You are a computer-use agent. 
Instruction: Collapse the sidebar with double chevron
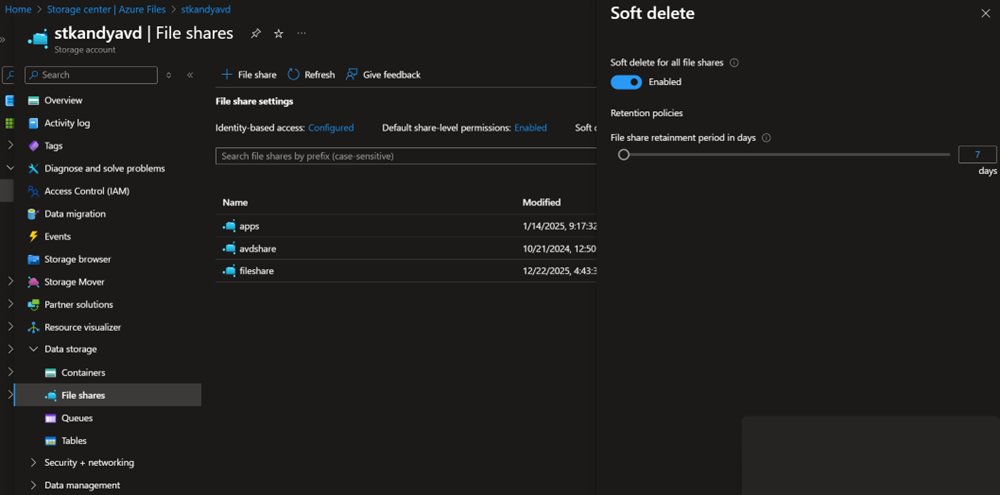tap(190, 75)
